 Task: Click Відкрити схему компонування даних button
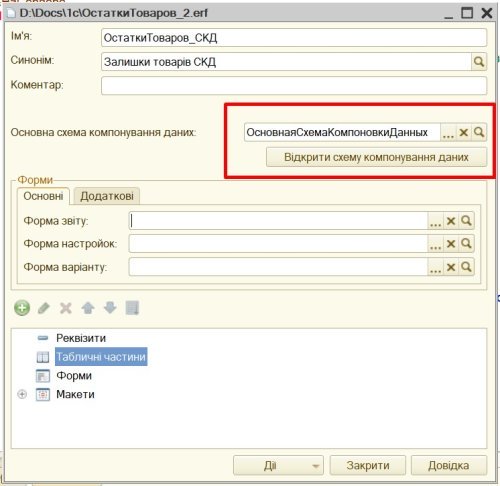coord(376,157)
